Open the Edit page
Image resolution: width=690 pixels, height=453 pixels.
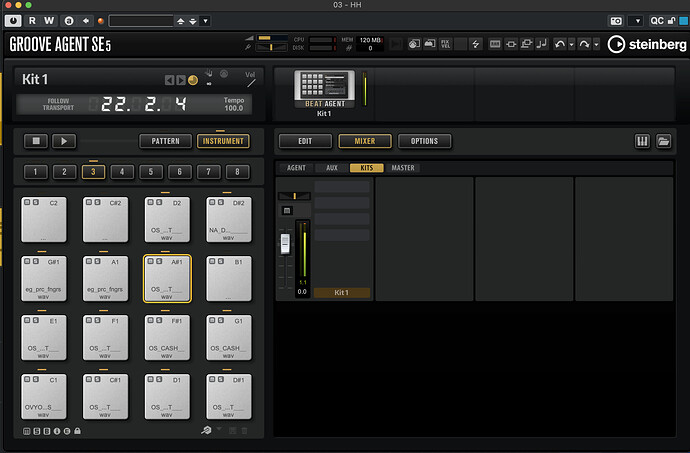pos(305,141)
